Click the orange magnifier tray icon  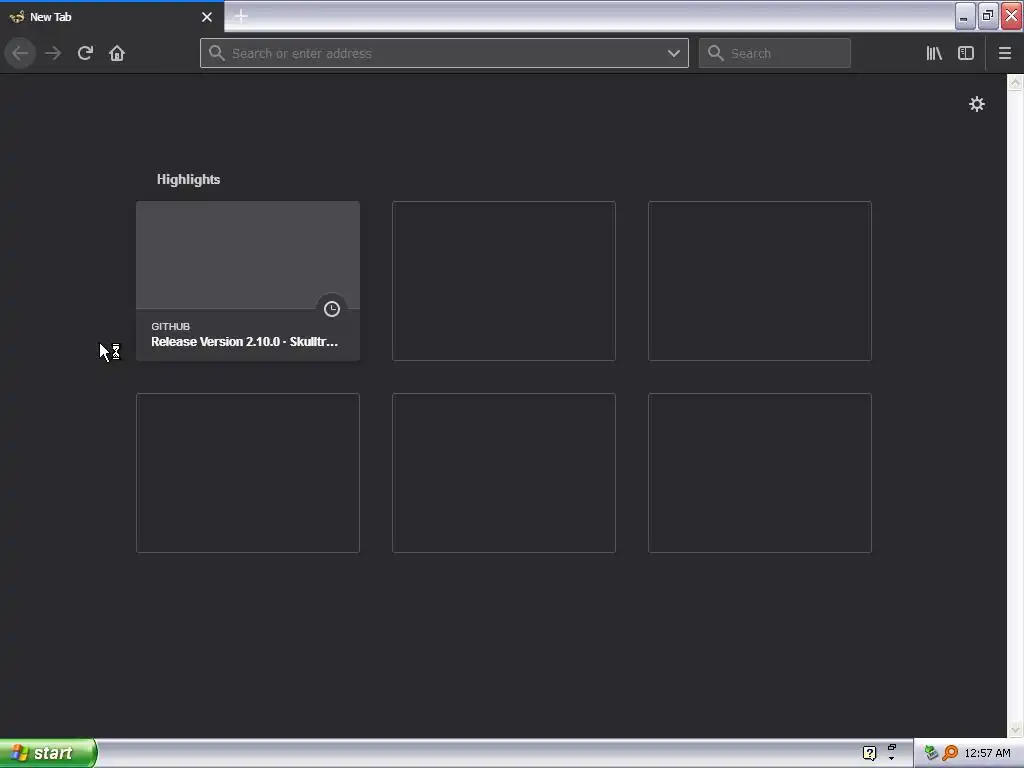pos(950,753)
